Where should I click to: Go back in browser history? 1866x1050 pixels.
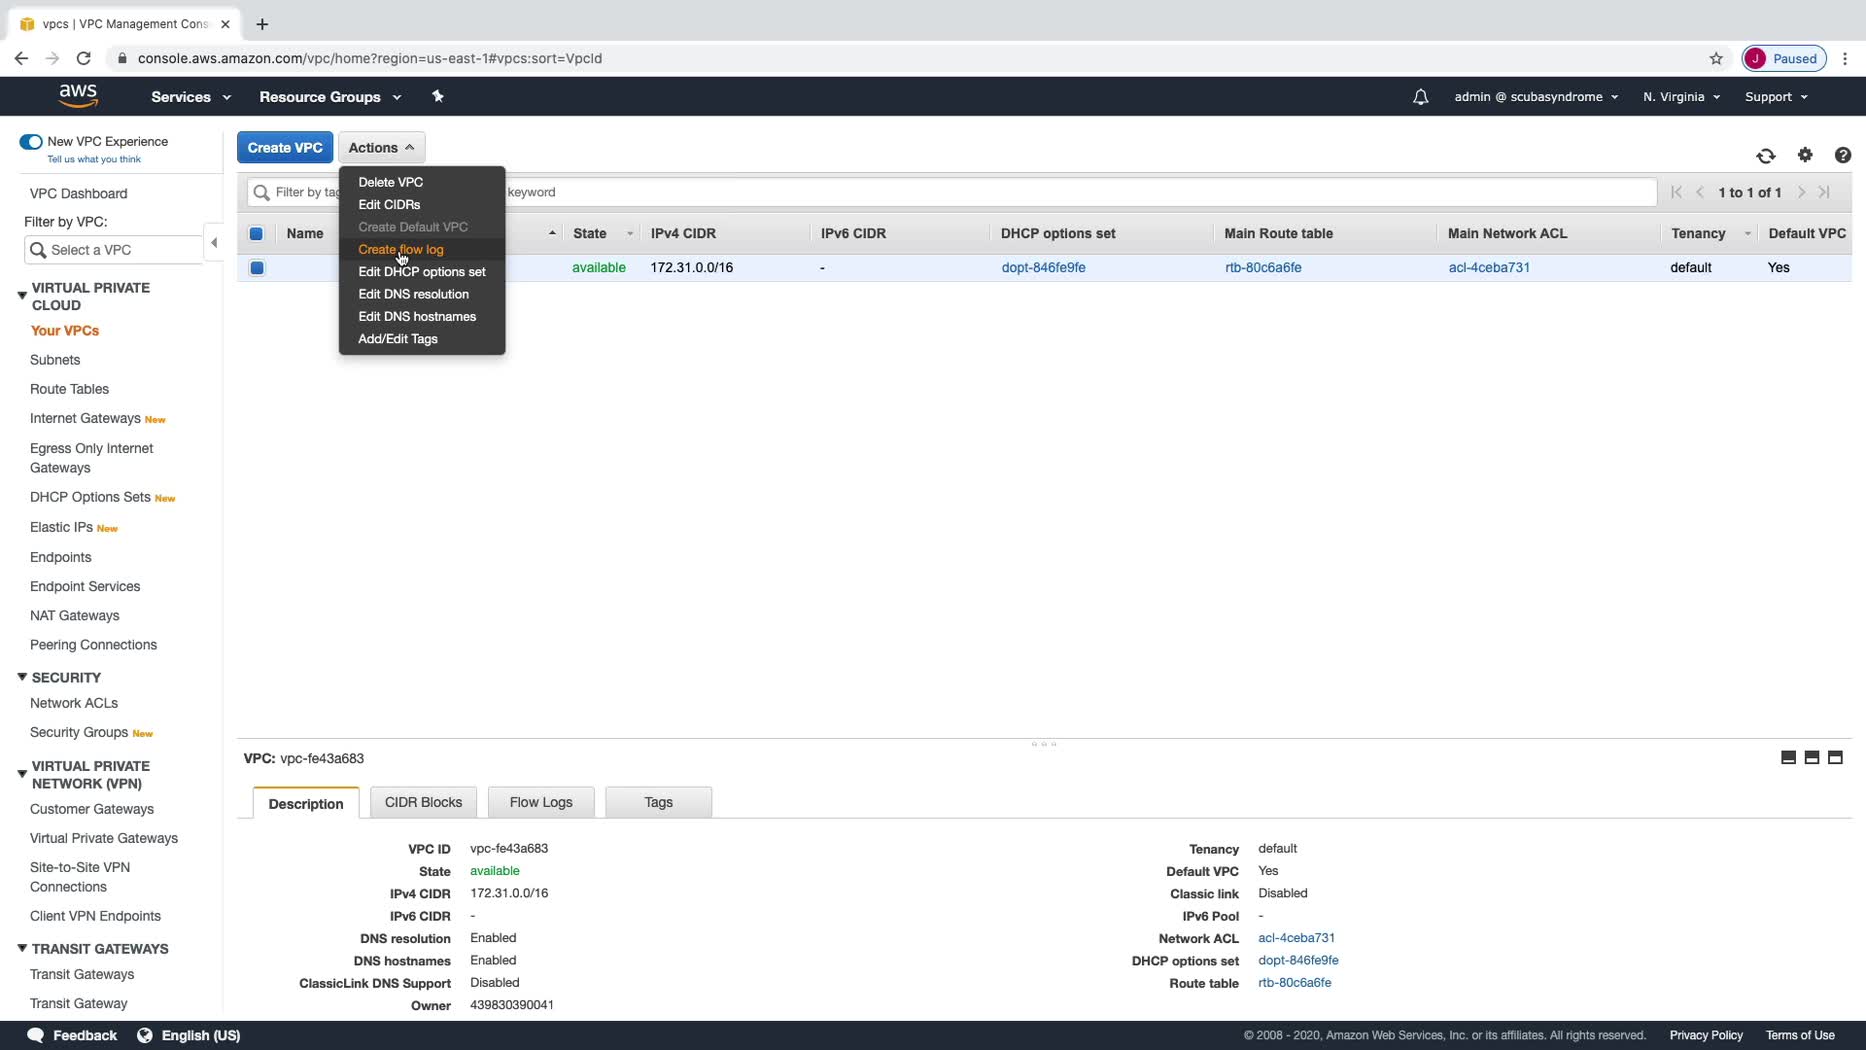point(21,58)
